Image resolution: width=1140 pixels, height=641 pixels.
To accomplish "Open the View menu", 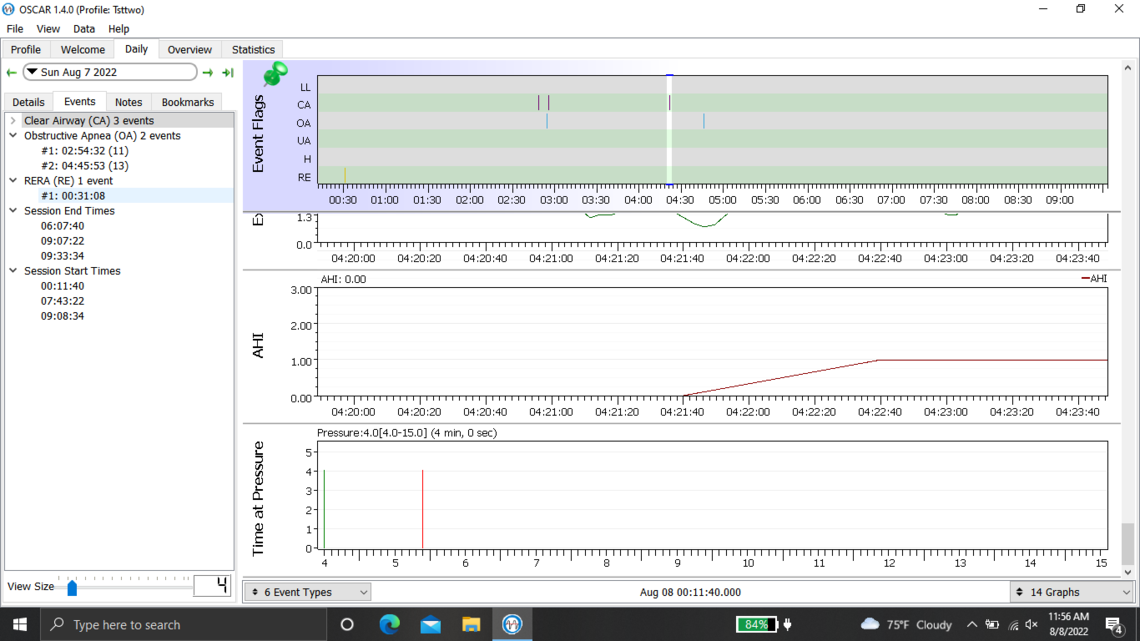I will (x=48, y=29).
